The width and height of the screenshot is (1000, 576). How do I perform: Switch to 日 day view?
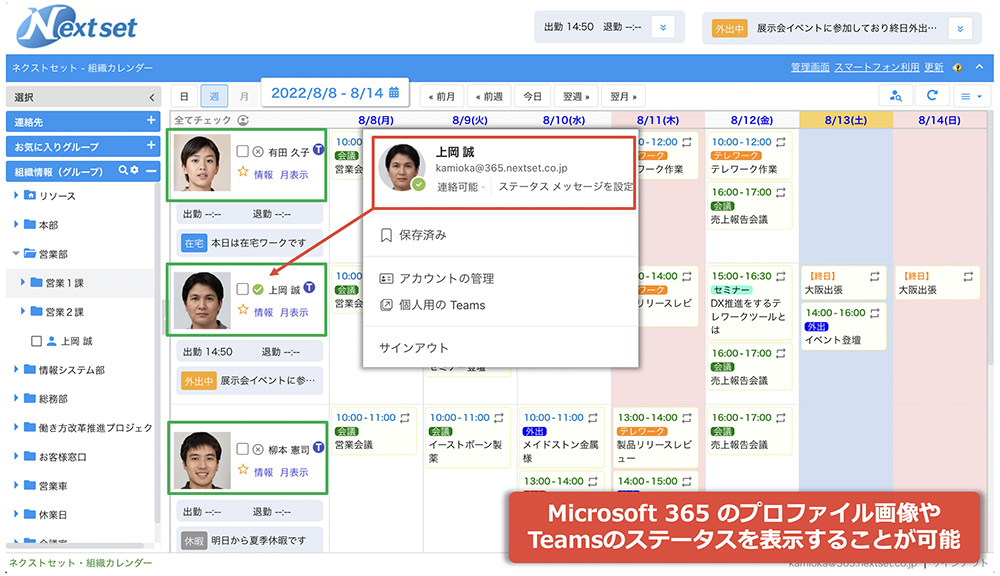[184, 96]
